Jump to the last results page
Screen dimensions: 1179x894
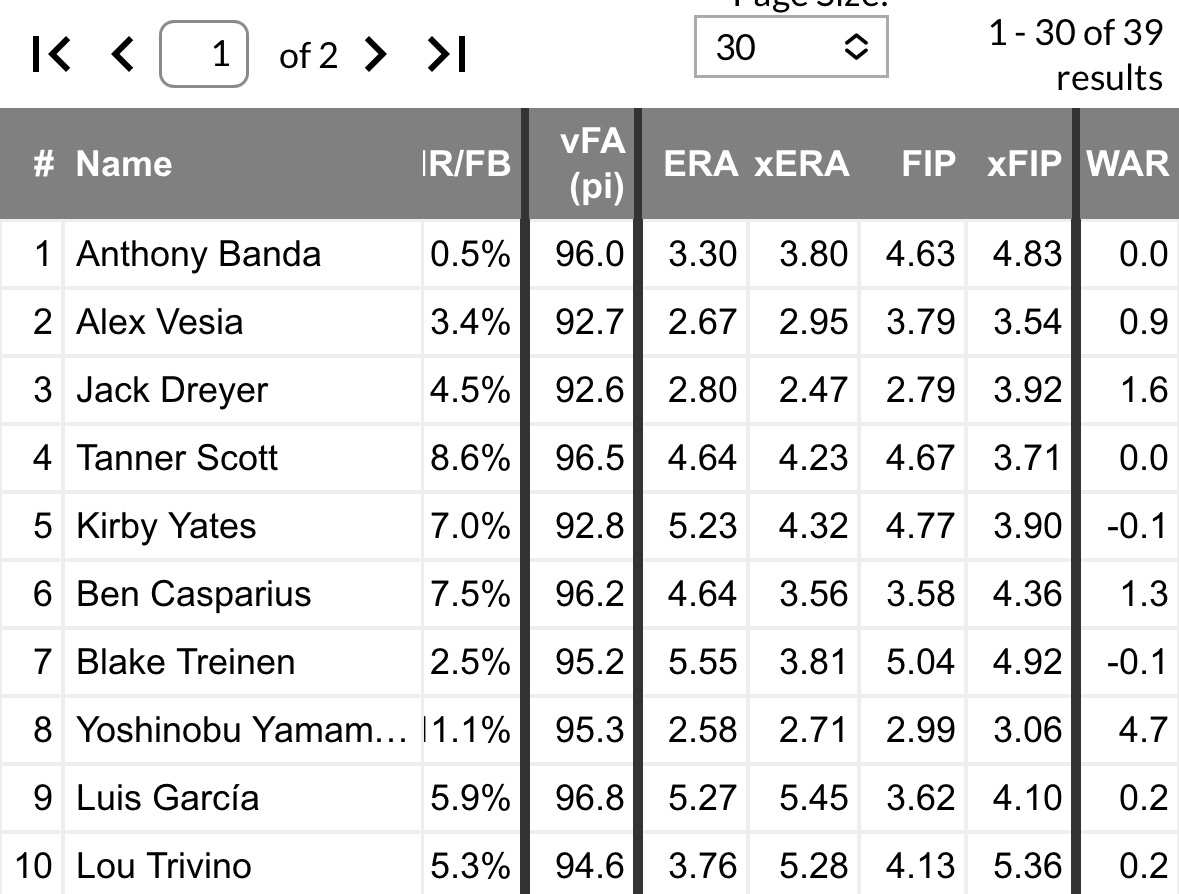coord(446,55)
